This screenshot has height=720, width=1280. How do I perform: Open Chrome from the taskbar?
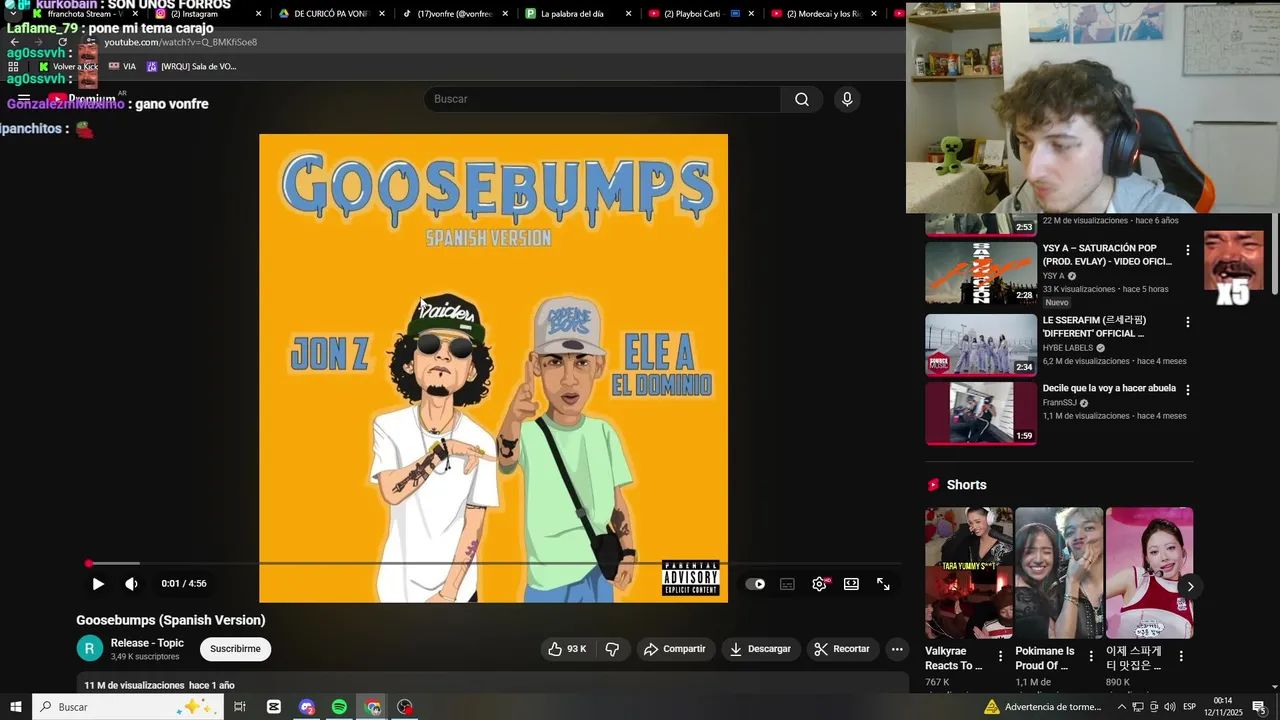point(373,707)
